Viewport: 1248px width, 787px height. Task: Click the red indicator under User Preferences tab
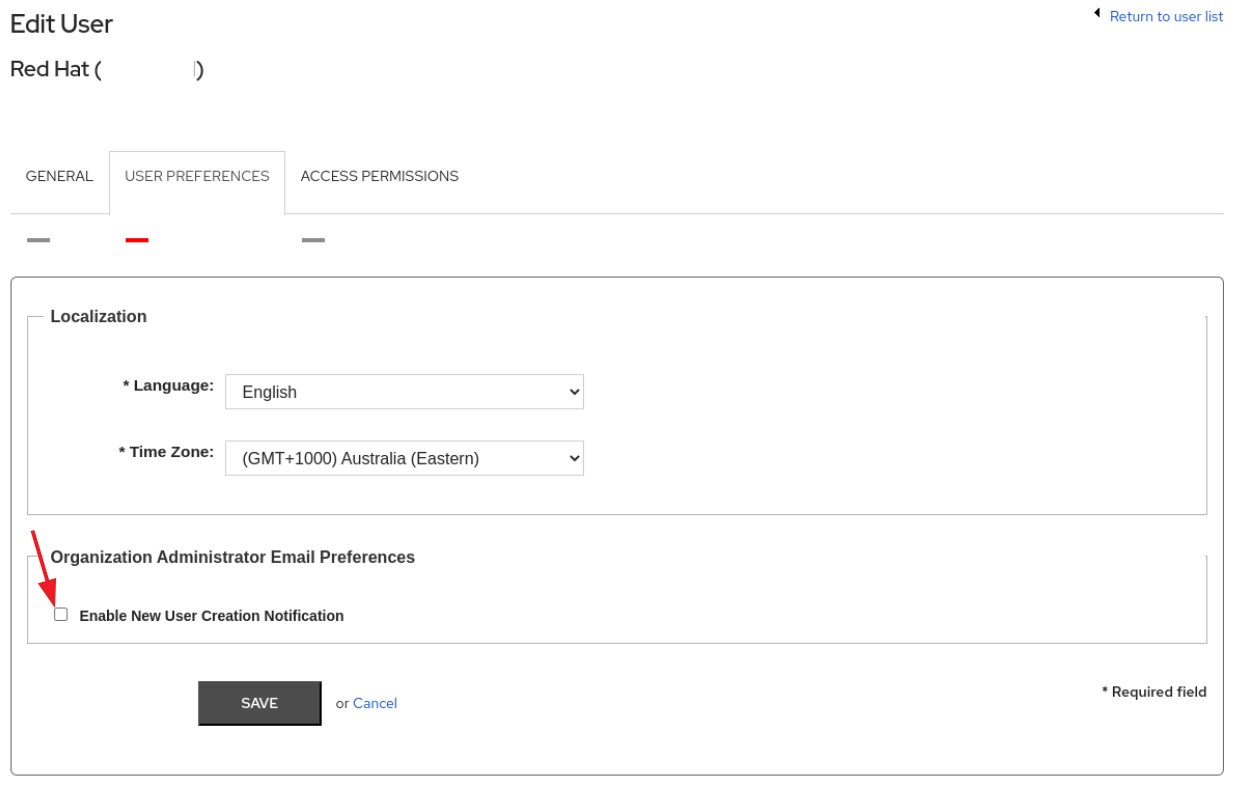[135, 240]
